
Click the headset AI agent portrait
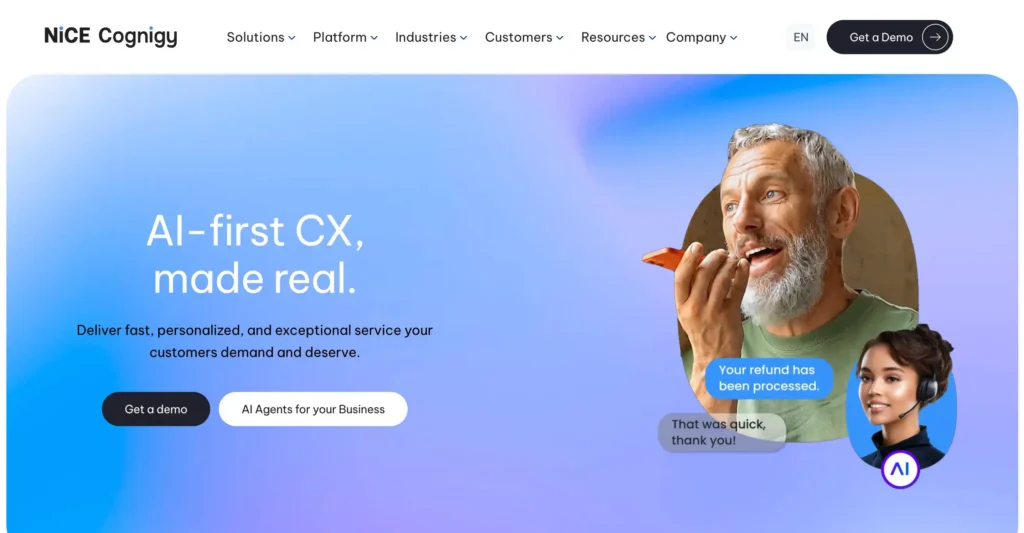901,395
